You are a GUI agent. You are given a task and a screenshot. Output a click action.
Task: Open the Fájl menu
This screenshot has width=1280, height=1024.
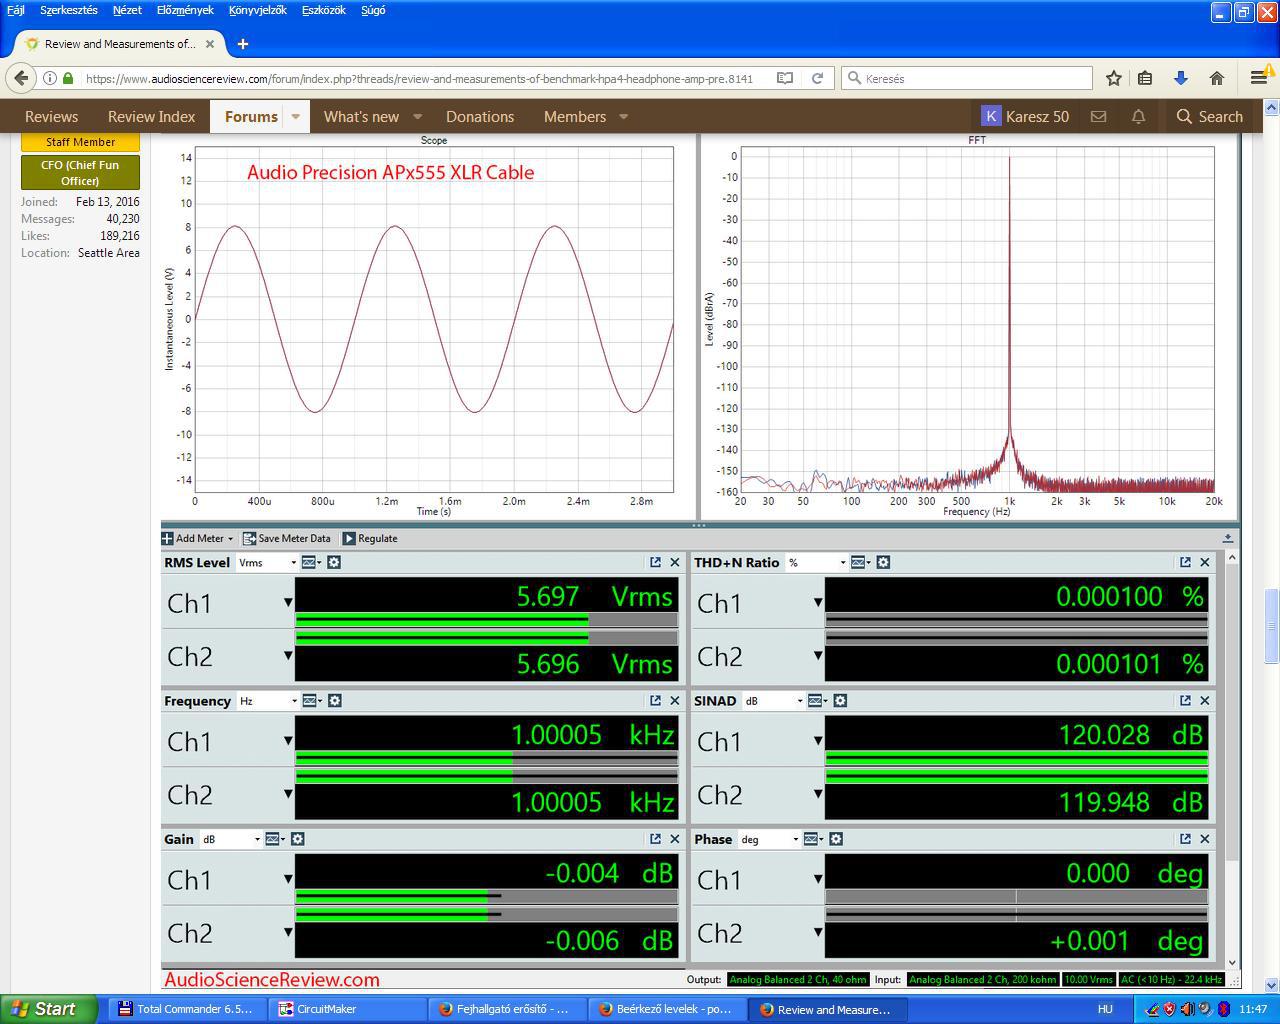(x=16, y=10)
